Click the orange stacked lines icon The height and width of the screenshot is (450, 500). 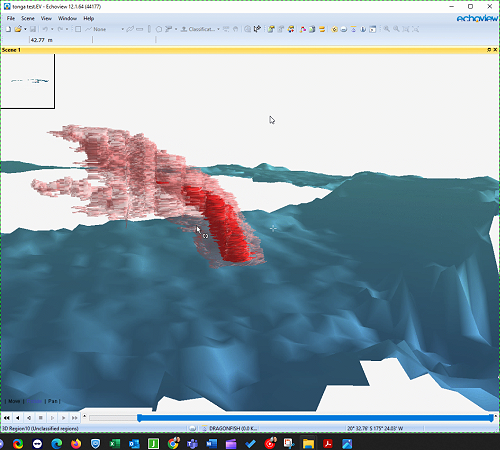pos(322,29)
